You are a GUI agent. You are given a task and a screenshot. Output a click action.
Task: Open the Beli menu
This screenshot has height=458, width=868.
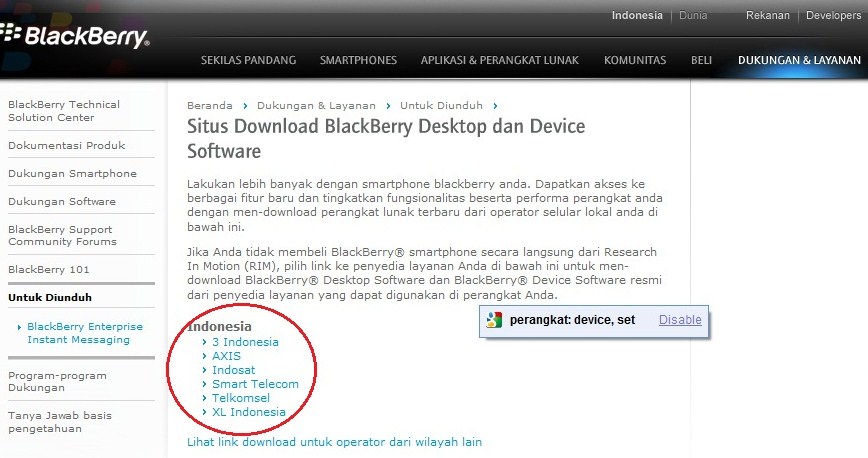701,60
